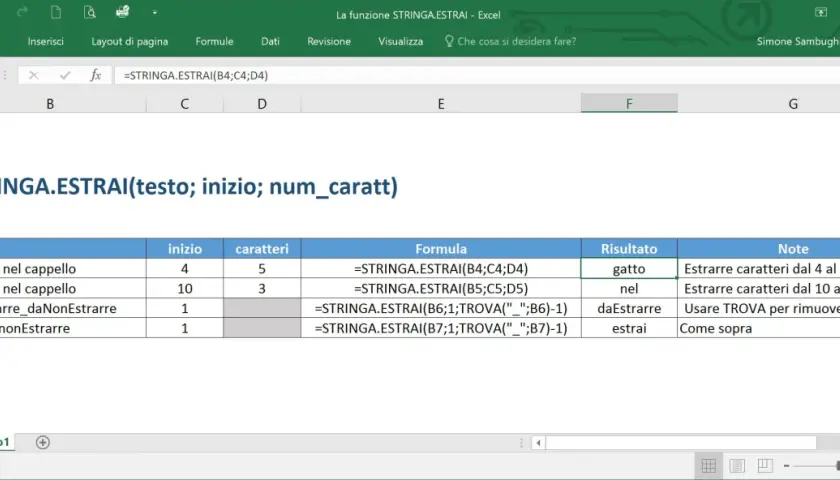Select the cell 'rre_daNonEstrarre'
Image resolution: width=840 pixels, height=480 pixels.
(73, 308)
